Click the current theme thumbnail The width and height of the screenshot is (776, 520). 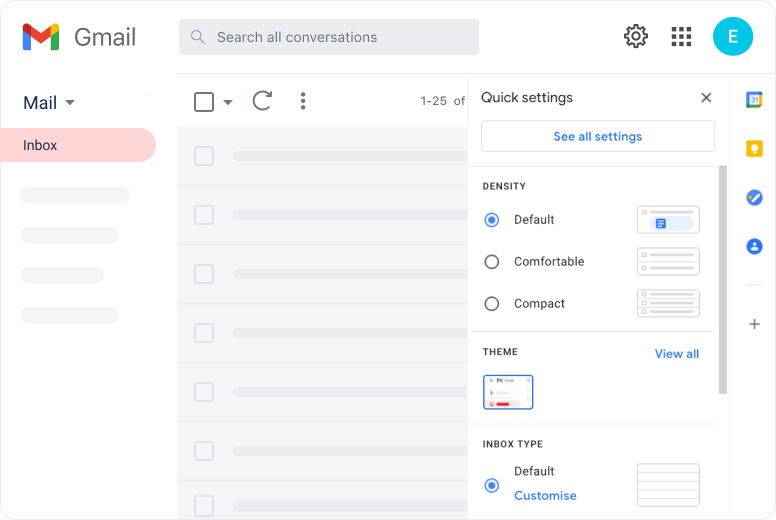click(508, 392)
